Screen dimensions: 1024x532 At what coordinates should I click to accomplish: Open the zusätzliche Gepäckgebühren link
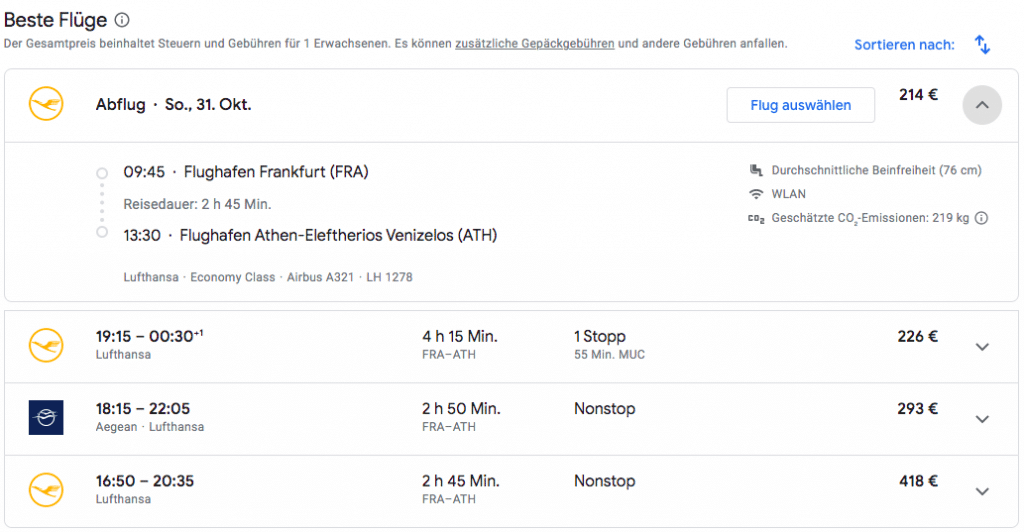pos(534,44)
